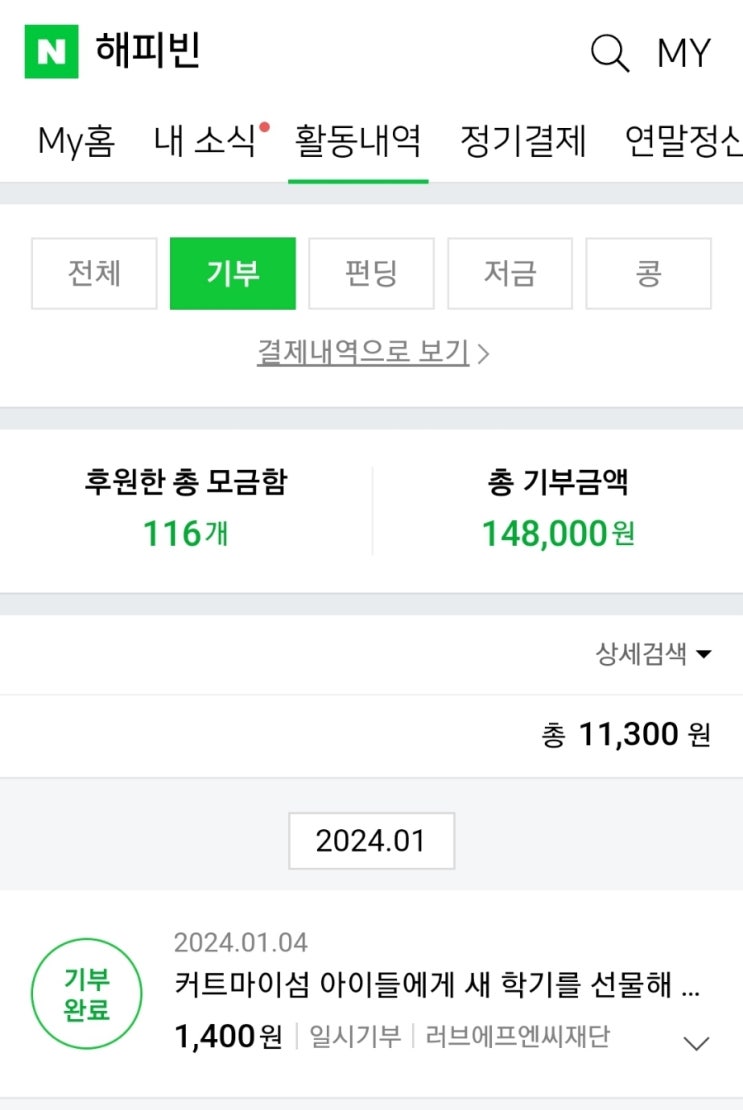Go to the 정기결제 tab
Image resolution: width=743 pixels, height=1110 pixels.
point(523,141)
